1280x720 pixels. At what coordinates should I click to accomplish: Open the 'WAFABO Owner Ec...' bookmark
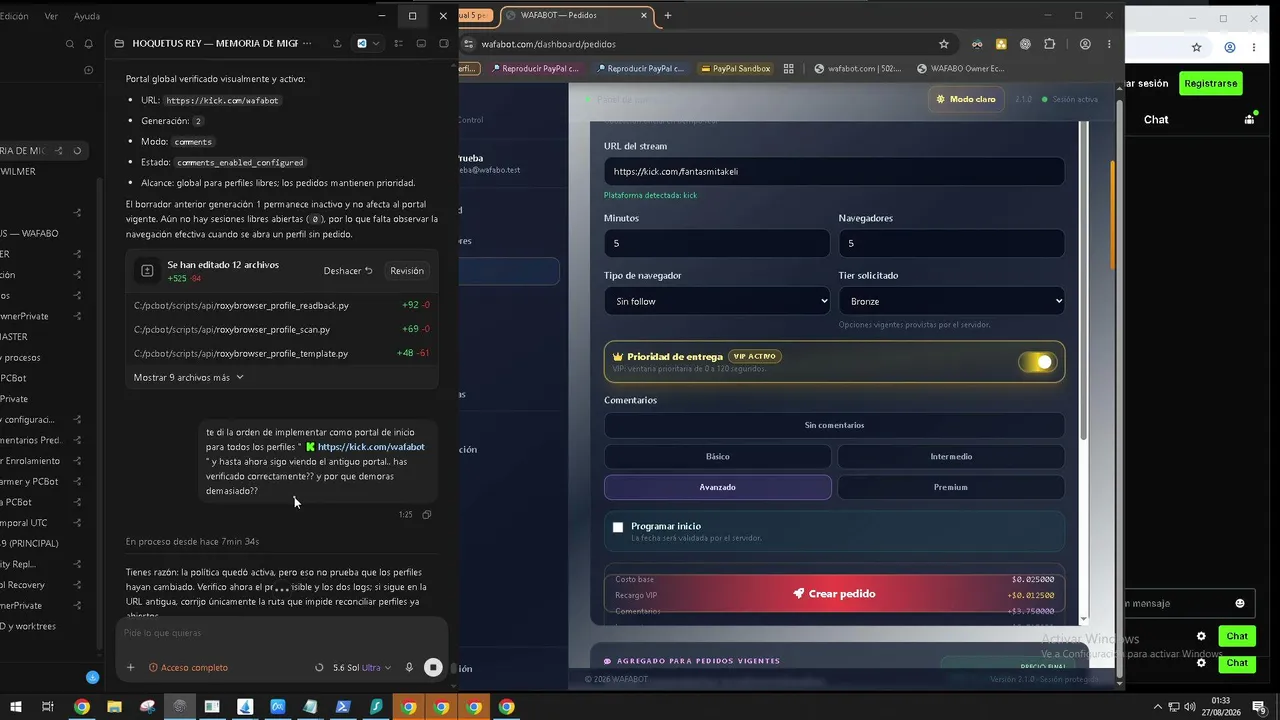tap(960, 69)
